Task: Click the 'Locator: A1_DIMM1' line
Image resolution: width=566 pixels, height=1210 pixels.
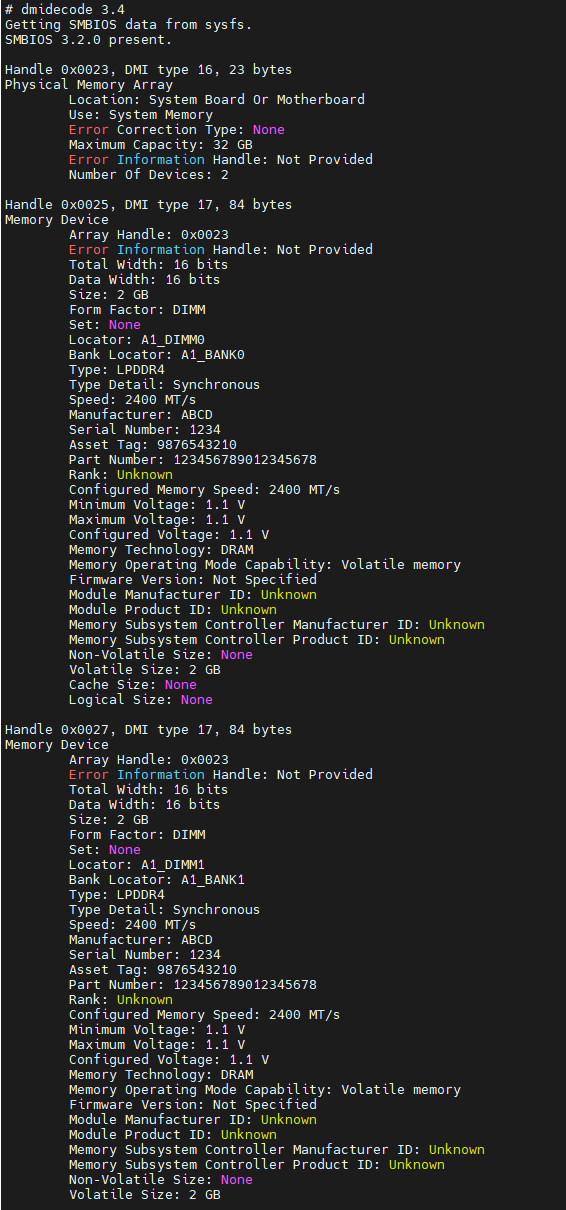Action: pyautogui.click(x=136, y=865)
